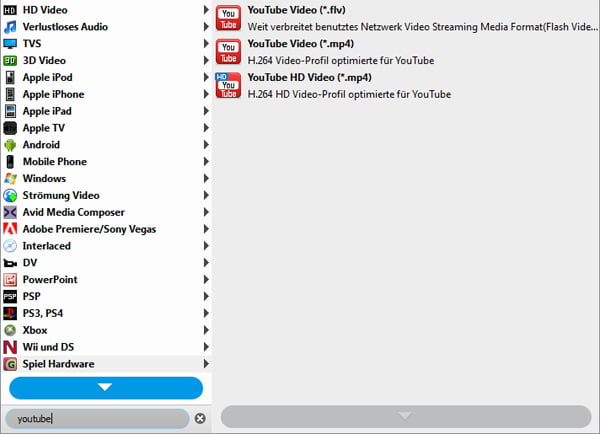Expand the Apple iPhone submenu arrow
The height and width of the screenshot is (434, 600).
(206, 94)
